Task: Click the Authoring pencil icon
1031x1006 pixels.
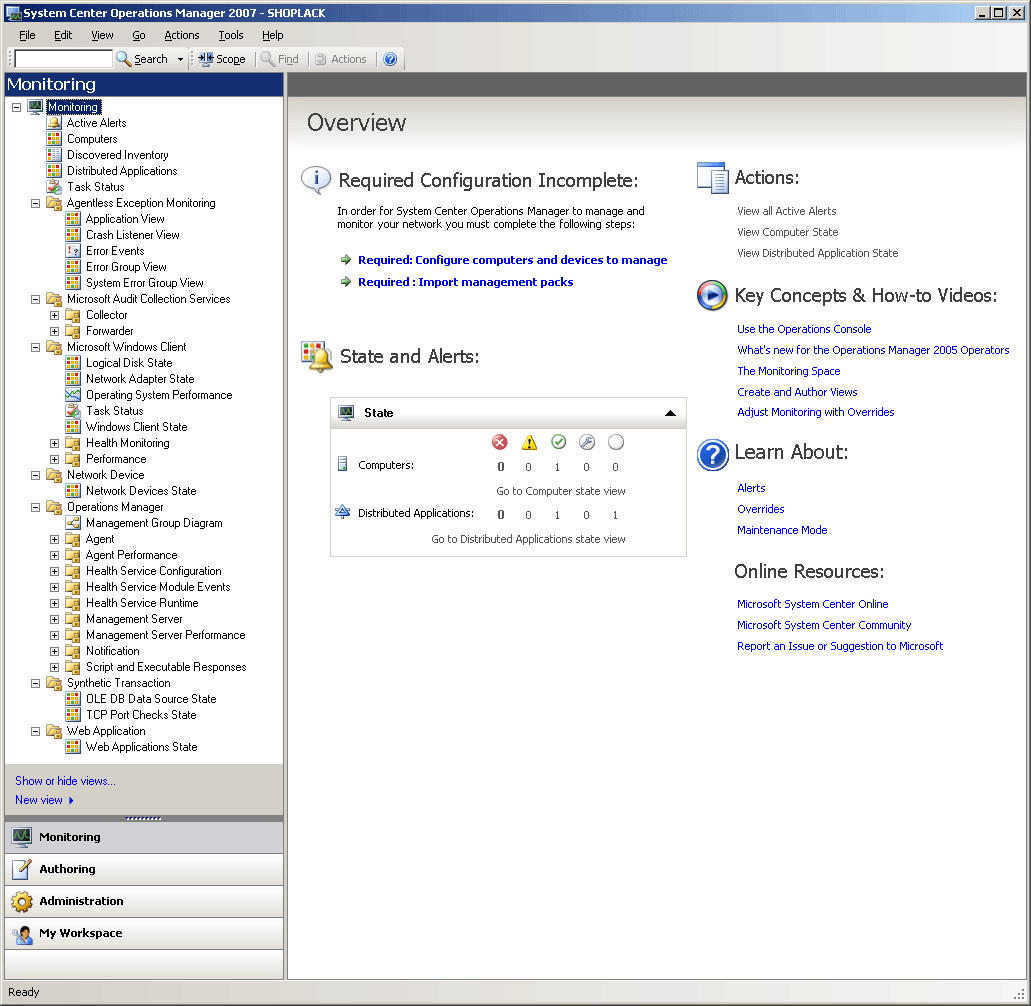Action: [22, 869]
